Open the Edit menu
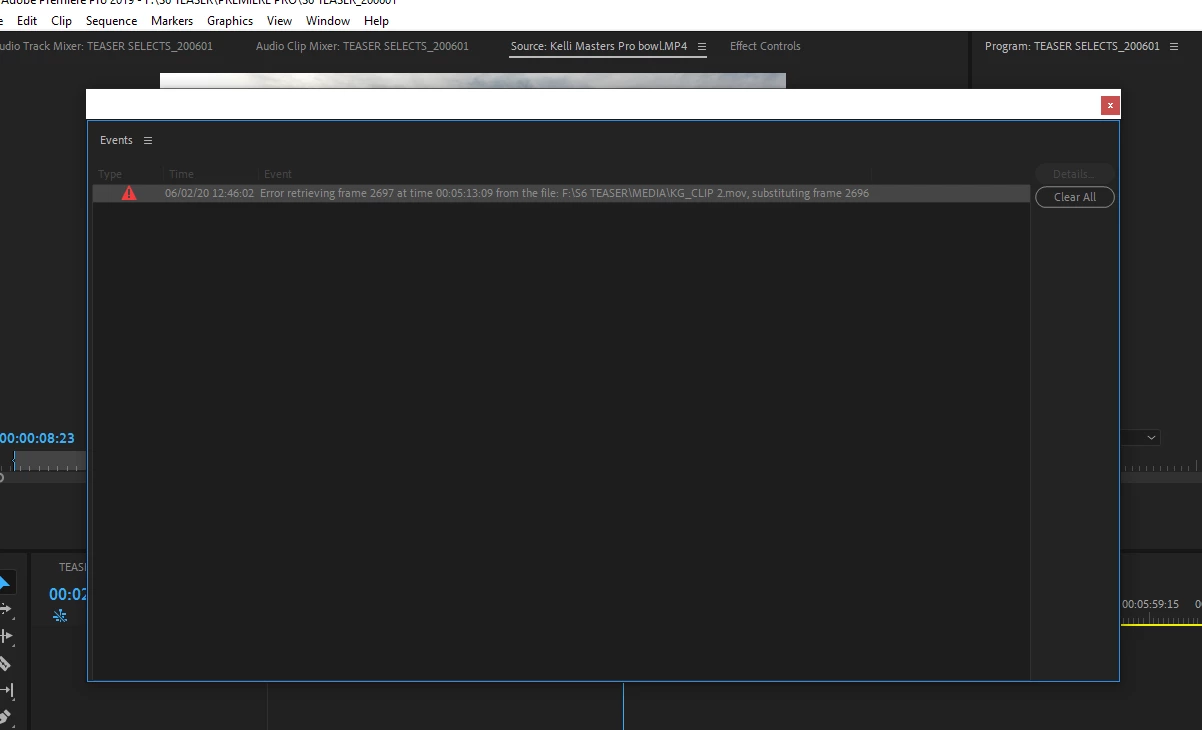The height and width of the screenshot is (730, 1202). point(27,20)
